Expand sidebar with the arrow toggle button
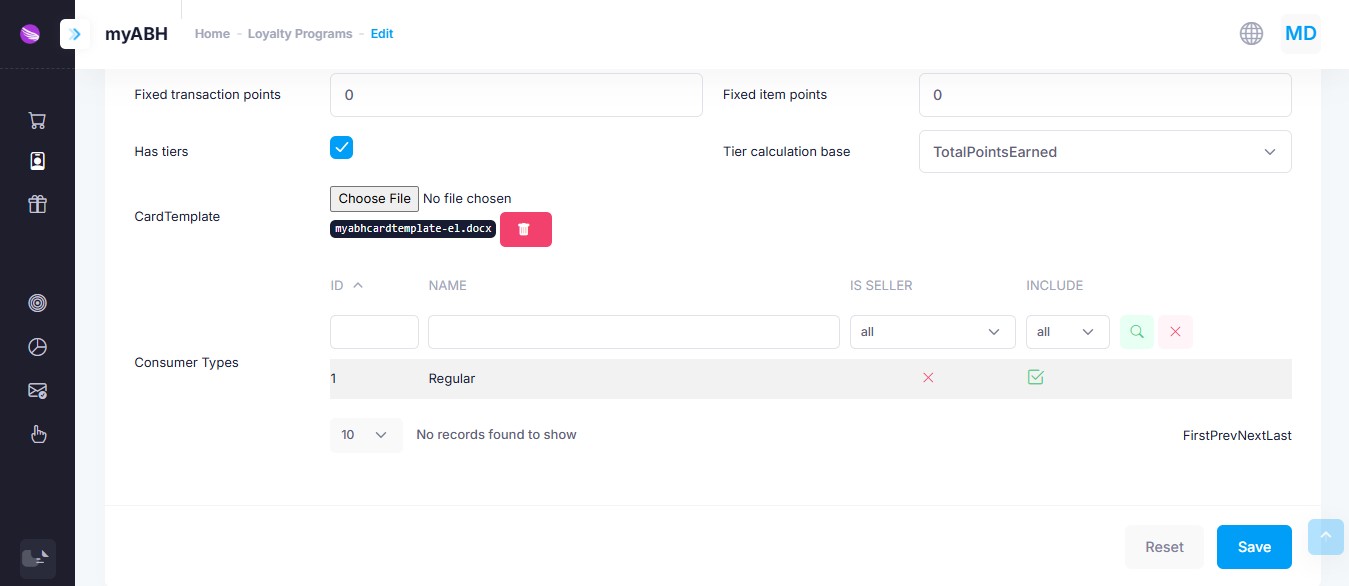Screen dimensions: 1349x586 tap(75, 34)
